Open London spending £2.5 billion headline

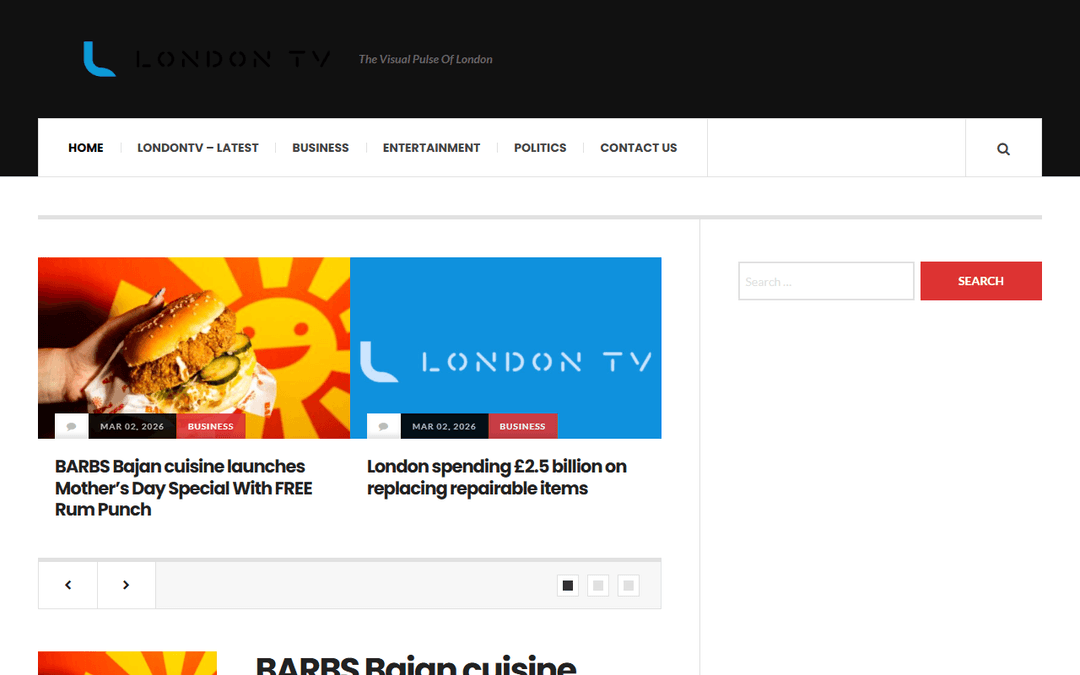[497, 477]
